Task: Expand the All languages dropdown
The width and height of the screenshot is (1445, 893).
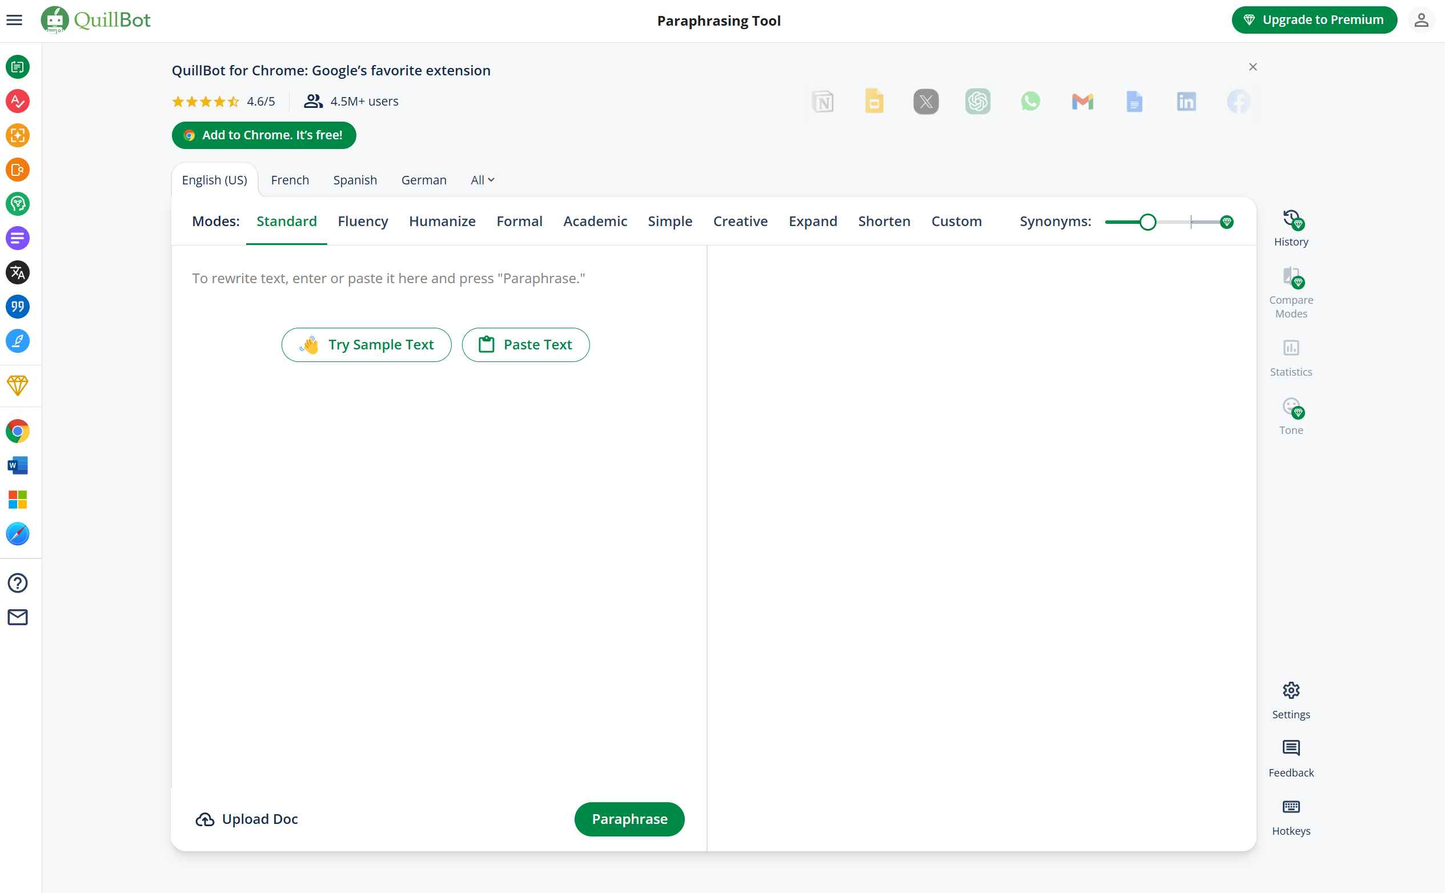Action: click(x=483, y=180)
